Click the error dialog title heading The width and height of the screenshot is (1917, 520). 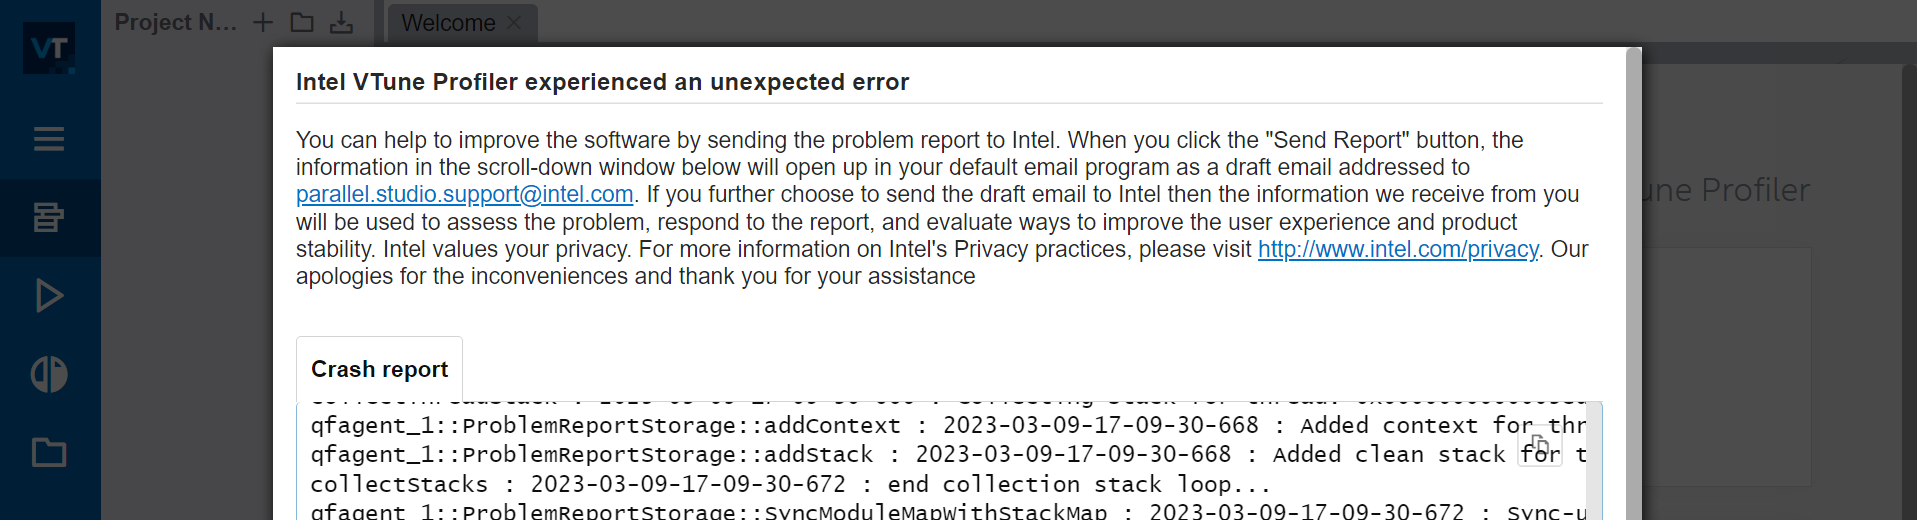(x=602, y=82)
